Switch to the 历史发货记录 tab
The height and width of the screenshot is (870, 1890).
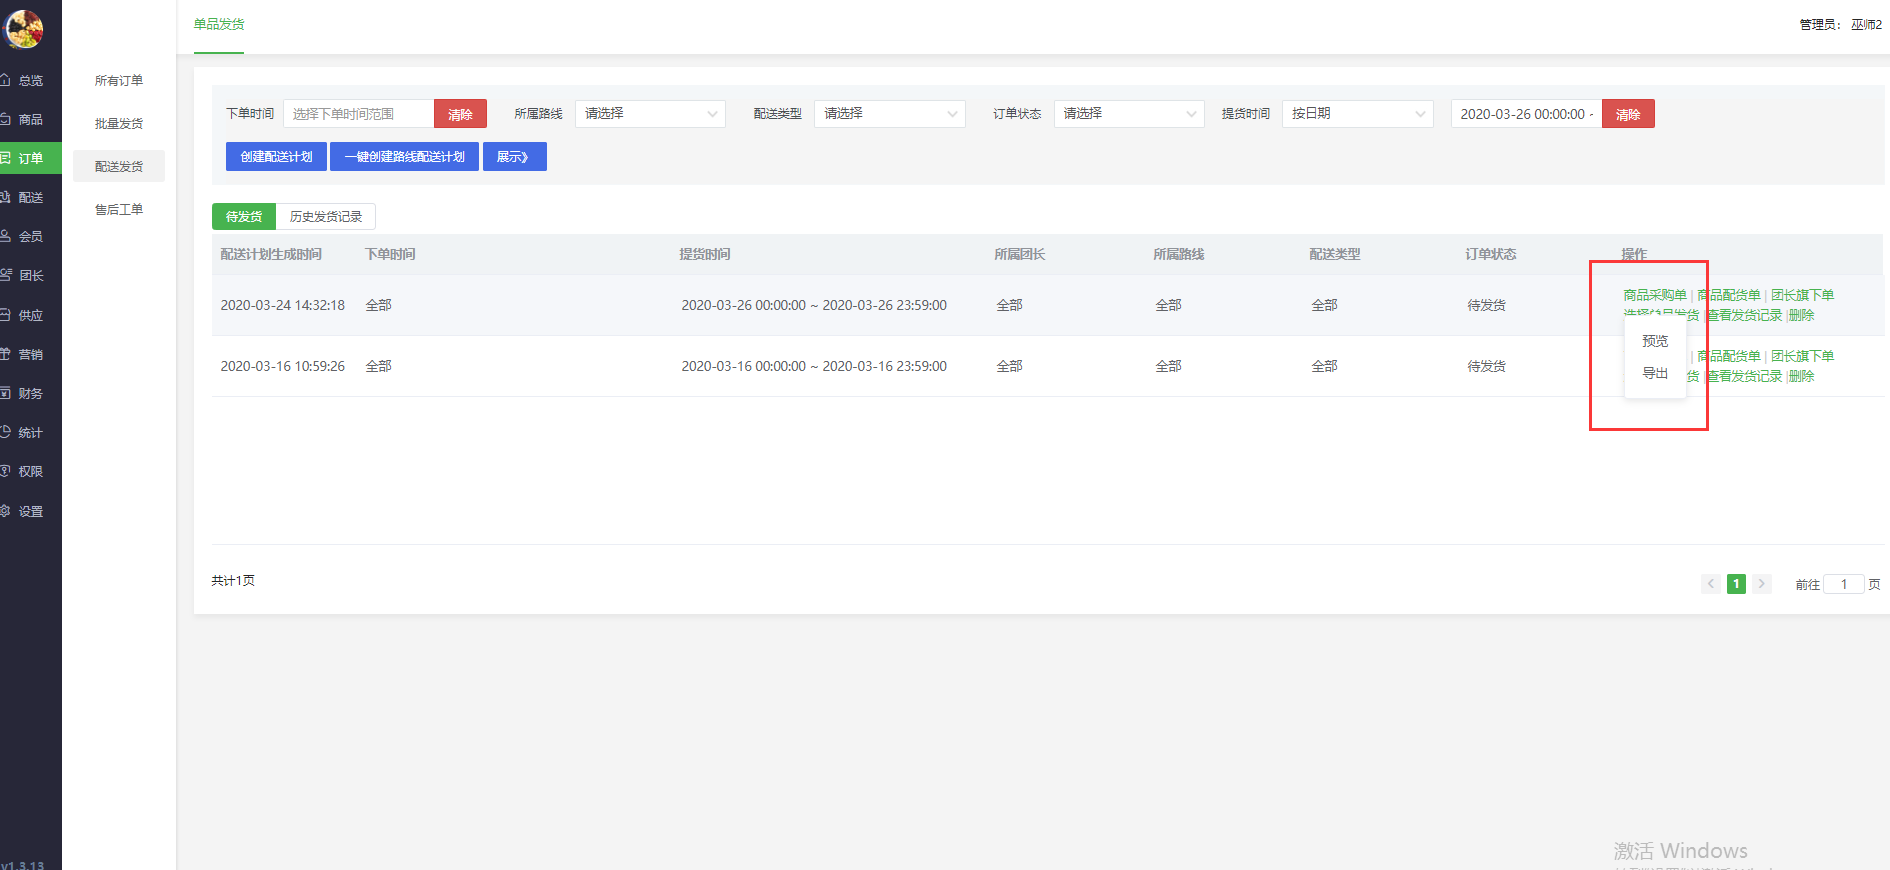tap(326, 217)
